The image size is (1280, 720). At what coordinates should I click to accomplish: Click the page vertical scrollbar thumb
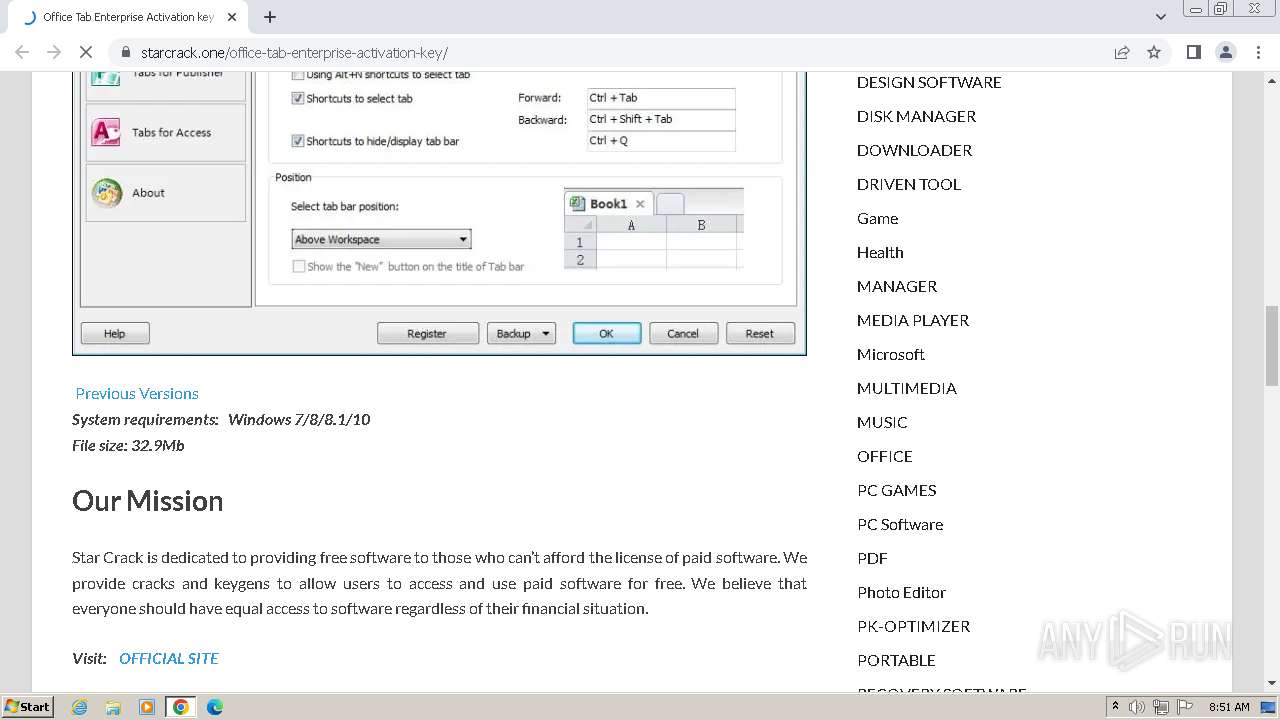pyautogui.click(x=1272, y=345)
